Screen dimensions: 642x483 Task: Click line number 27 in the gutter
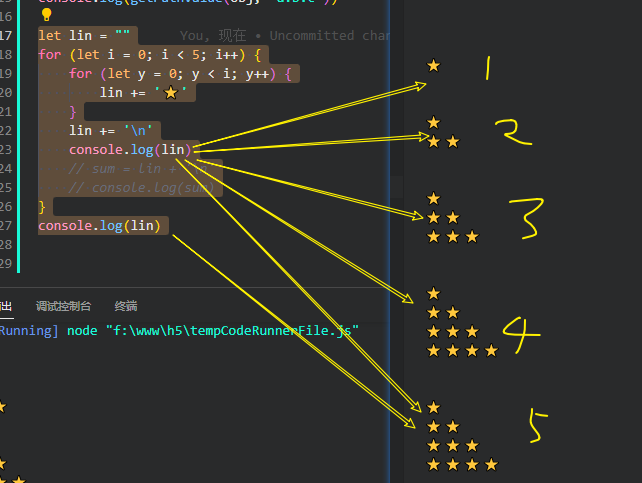[6, 226]
